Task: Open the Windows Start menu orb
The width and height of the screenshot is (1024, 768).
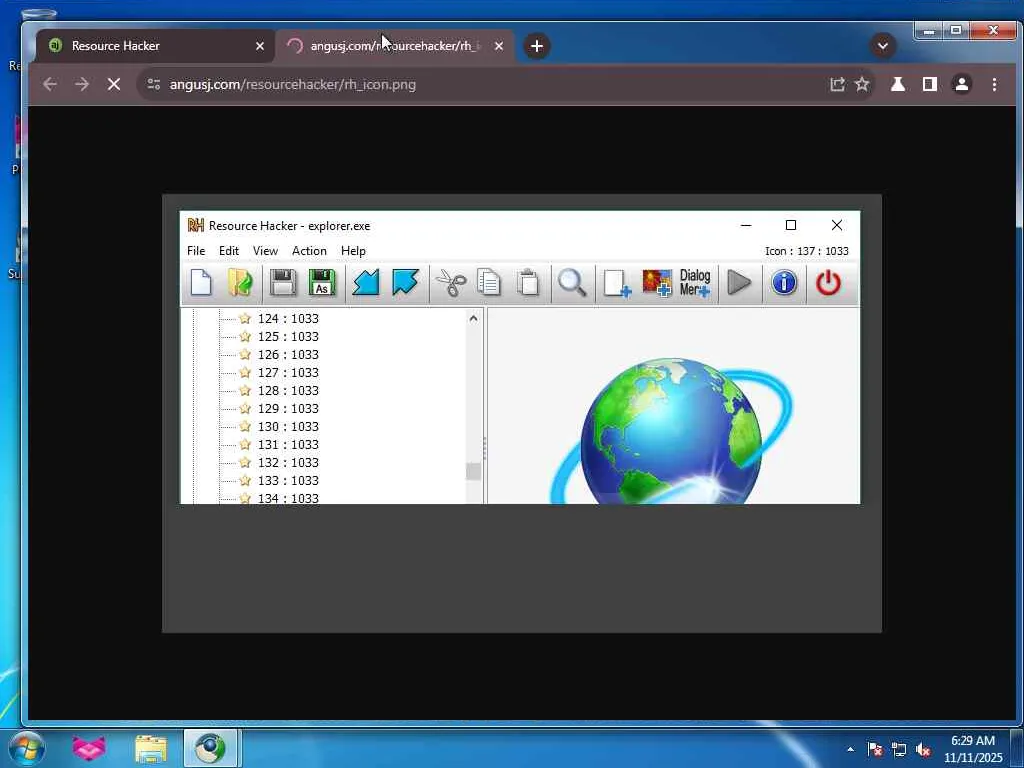Action: tap(26, 748)
